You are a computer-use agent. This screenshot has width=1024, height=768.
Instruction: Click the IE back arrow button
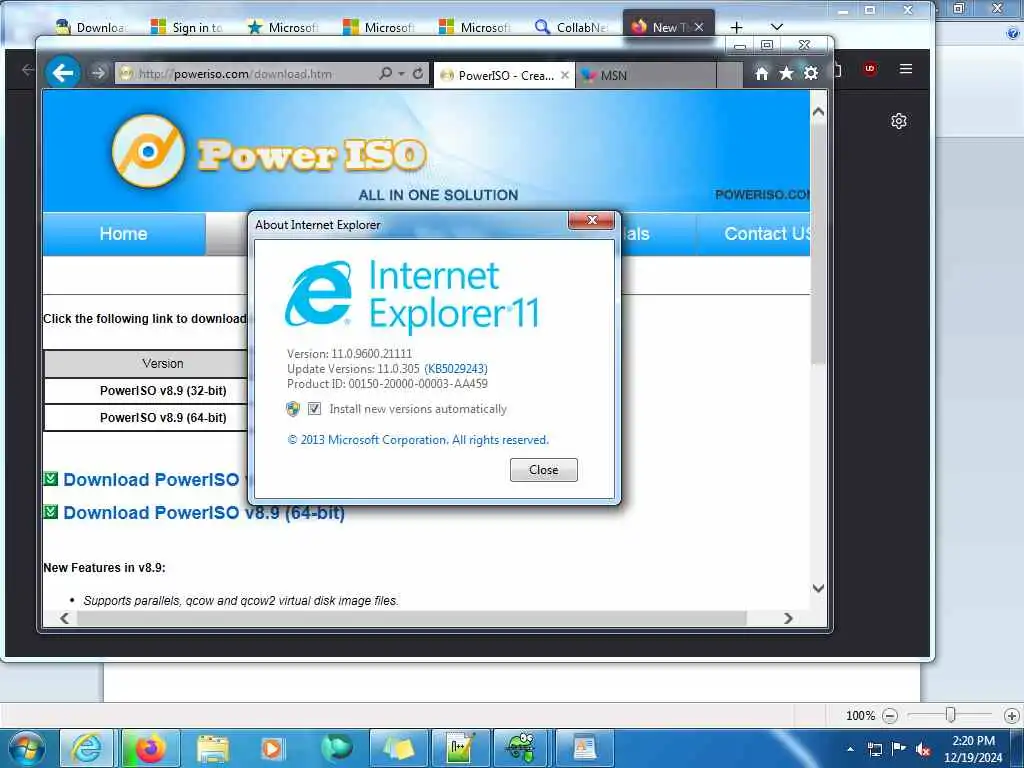(x=63, y=72)
